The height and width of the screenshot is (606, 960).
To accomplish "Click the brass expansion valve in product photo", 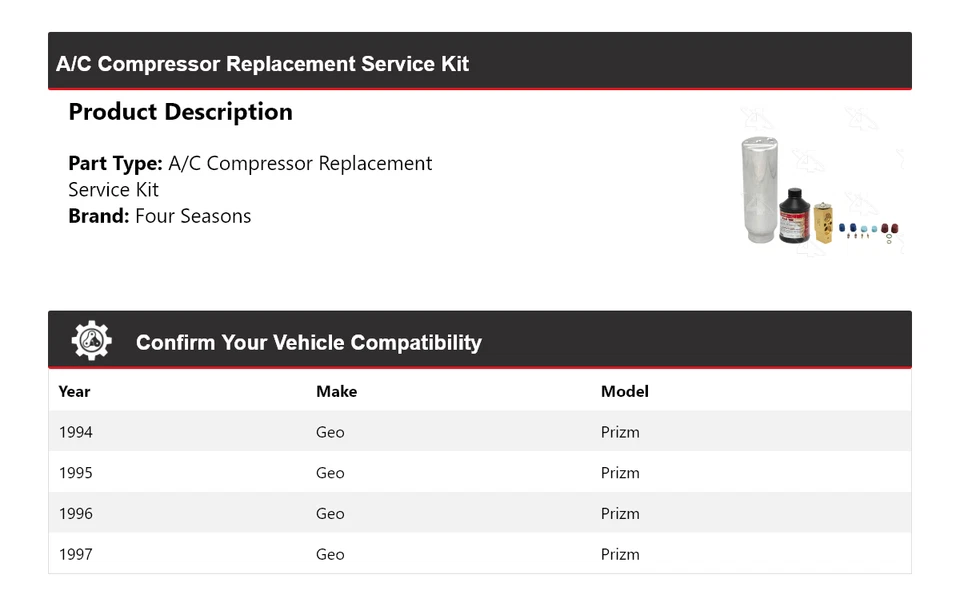I will click(x=823, y=221).
